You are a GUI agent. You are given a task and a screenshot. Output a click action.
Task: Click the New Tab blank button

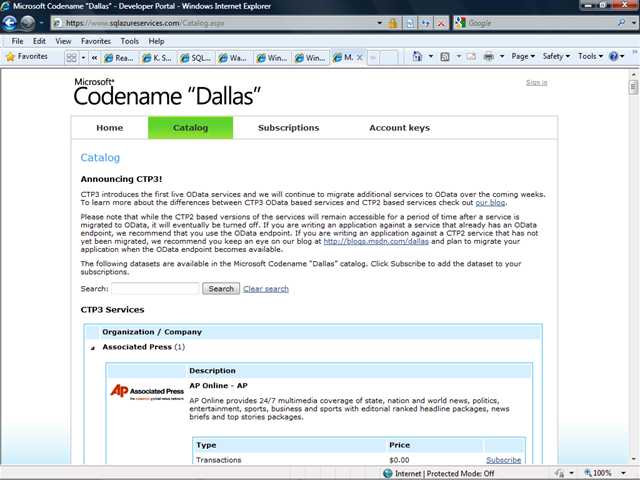[389, 58]
